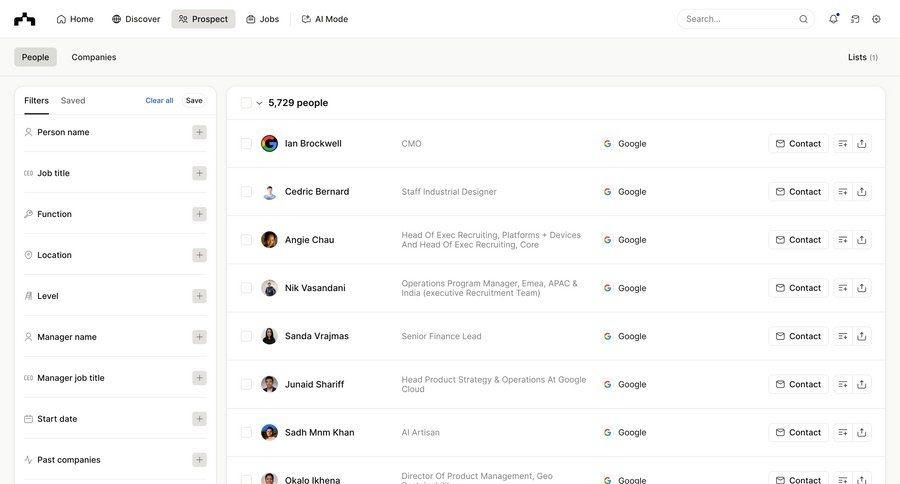Screen dimensions: 900x484
Task: Go to the Home page
Action: coord(75,19)
